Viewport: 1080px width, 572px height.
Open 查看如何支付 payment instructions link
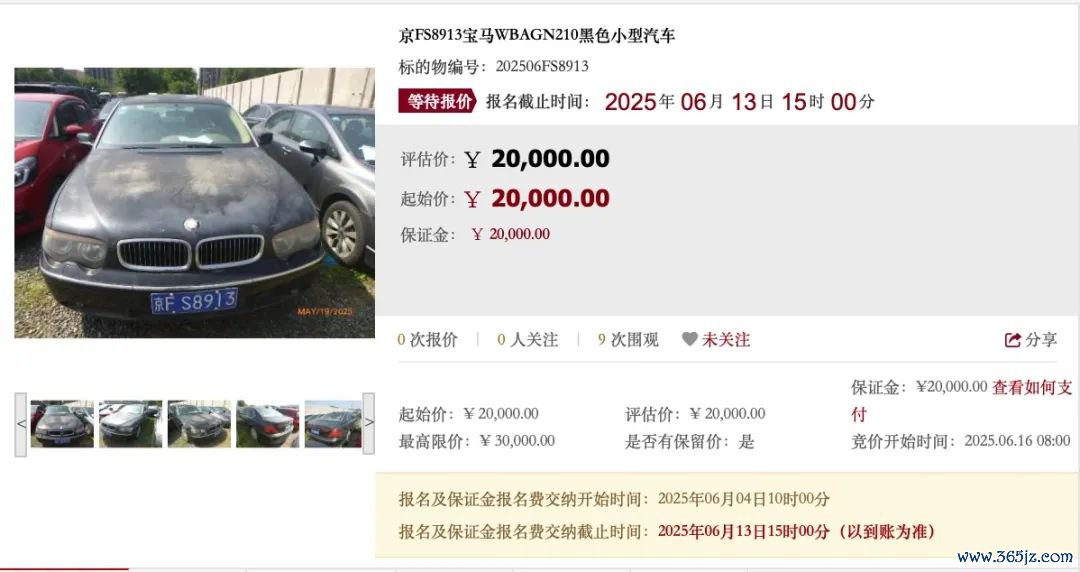click(962, 400)
